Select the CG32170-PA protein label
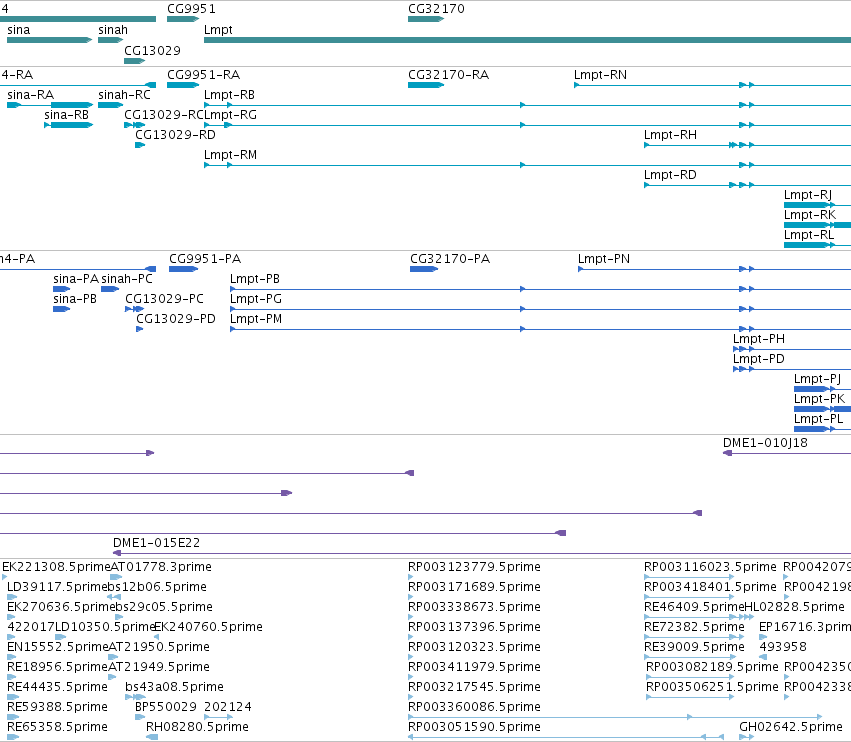Image resolution: width=851 pixels, height=742 pixels. (450, 258)
